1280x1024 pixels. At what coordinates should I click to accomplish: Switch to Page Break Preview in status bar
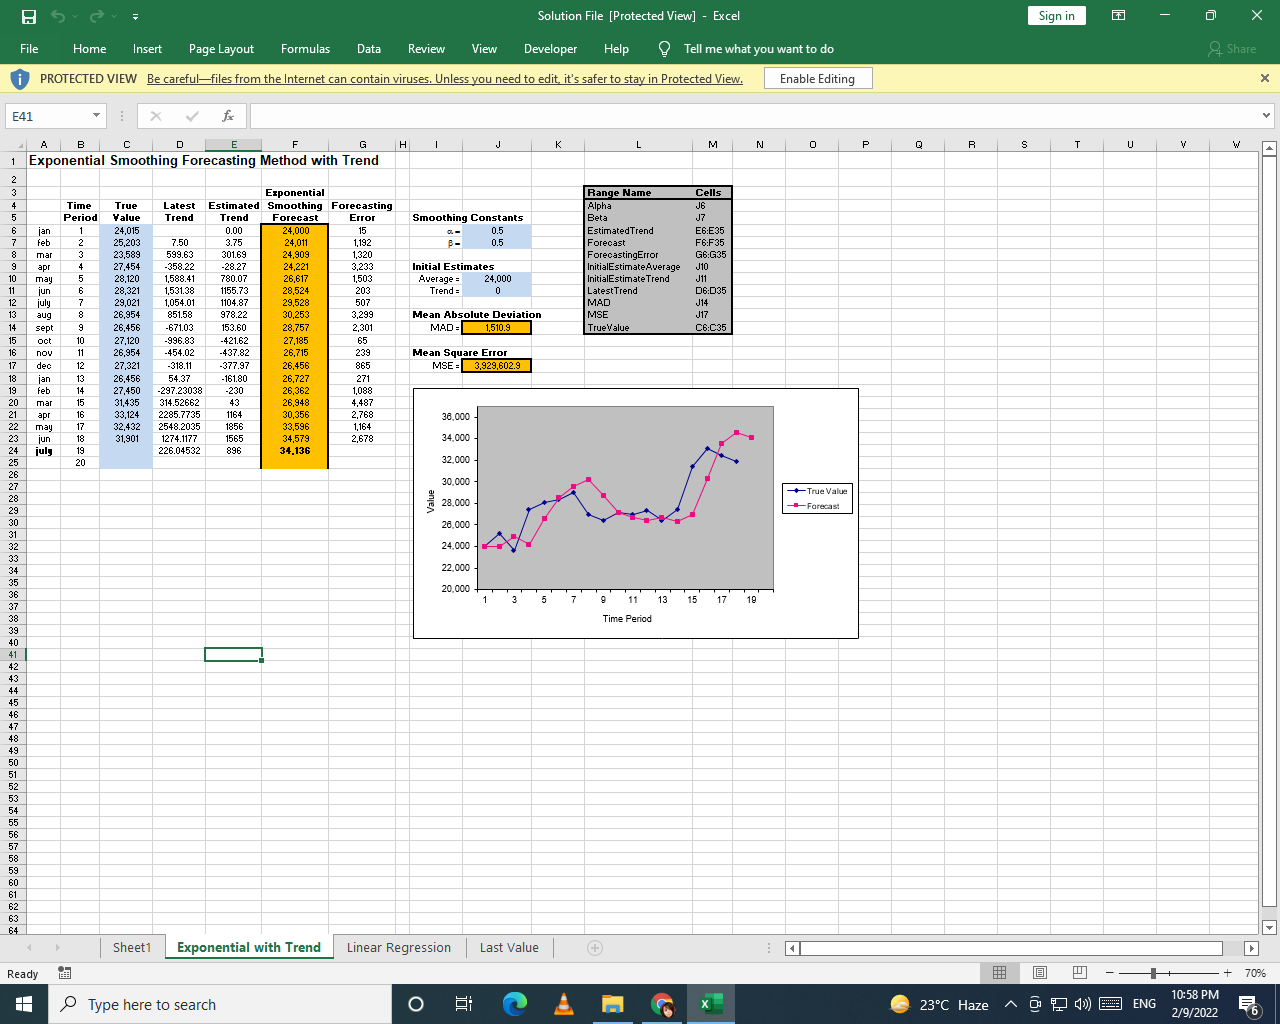(x=1079, y=972)
